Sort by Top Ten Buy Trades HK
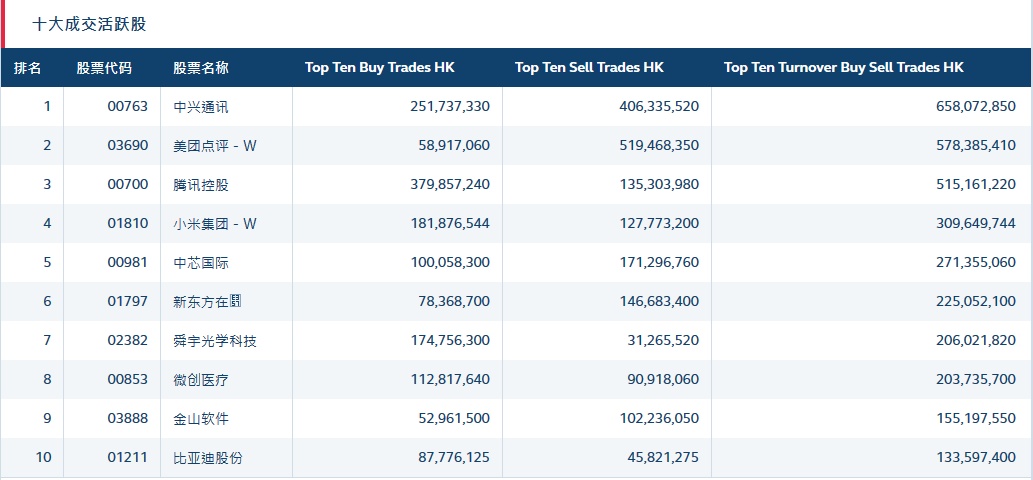 (379, 68)
